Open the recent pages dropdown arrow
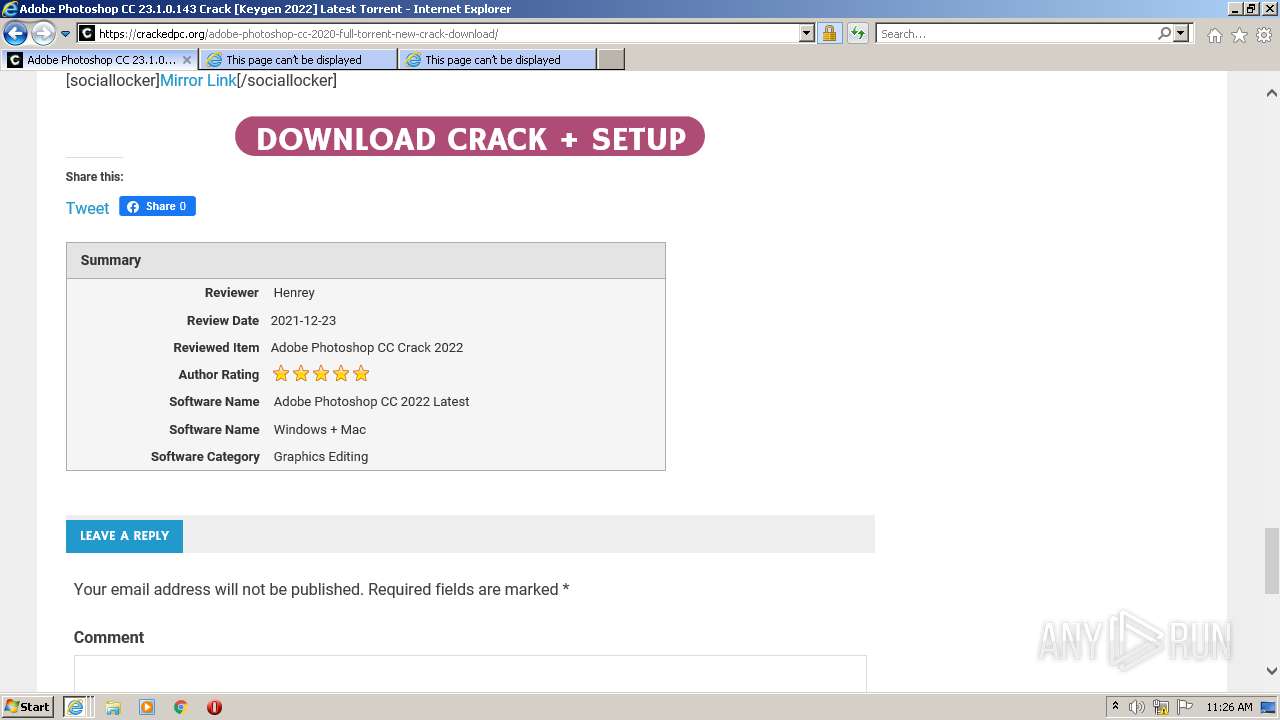 point(65,34)
